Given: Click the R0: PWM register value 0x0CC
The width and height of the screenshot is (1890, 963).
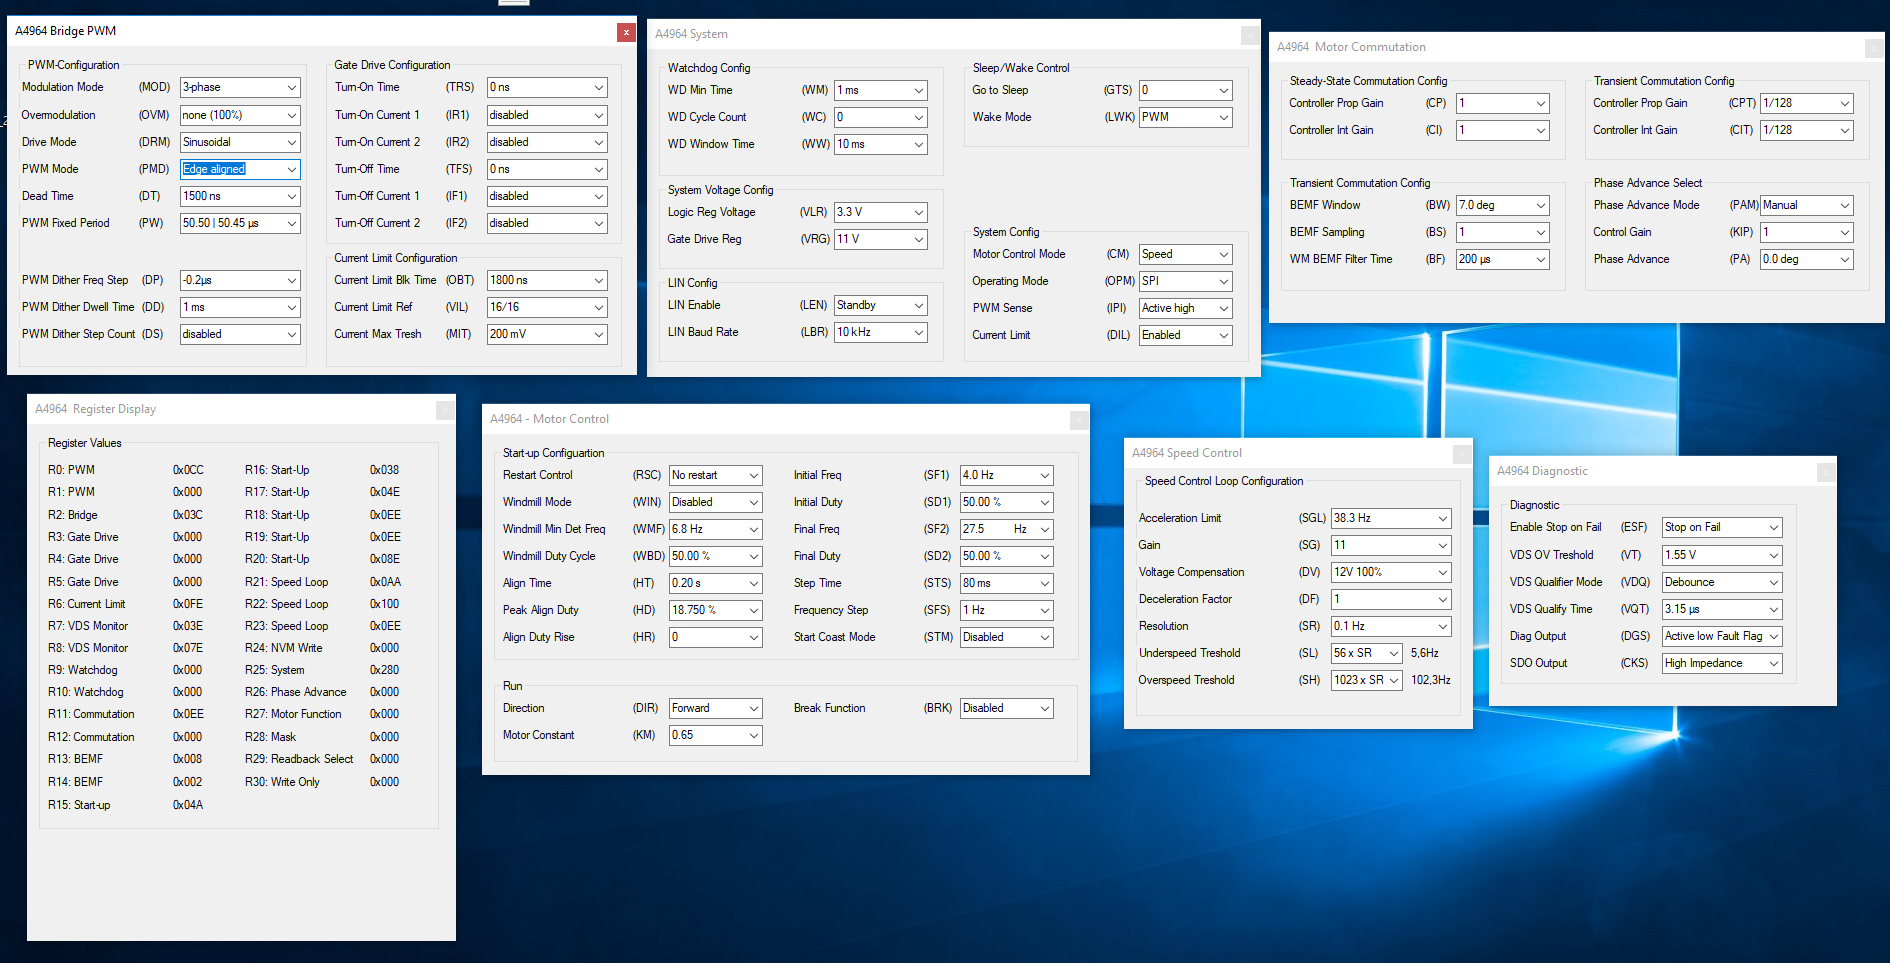Looking at the screenshot, I should 188,470.
